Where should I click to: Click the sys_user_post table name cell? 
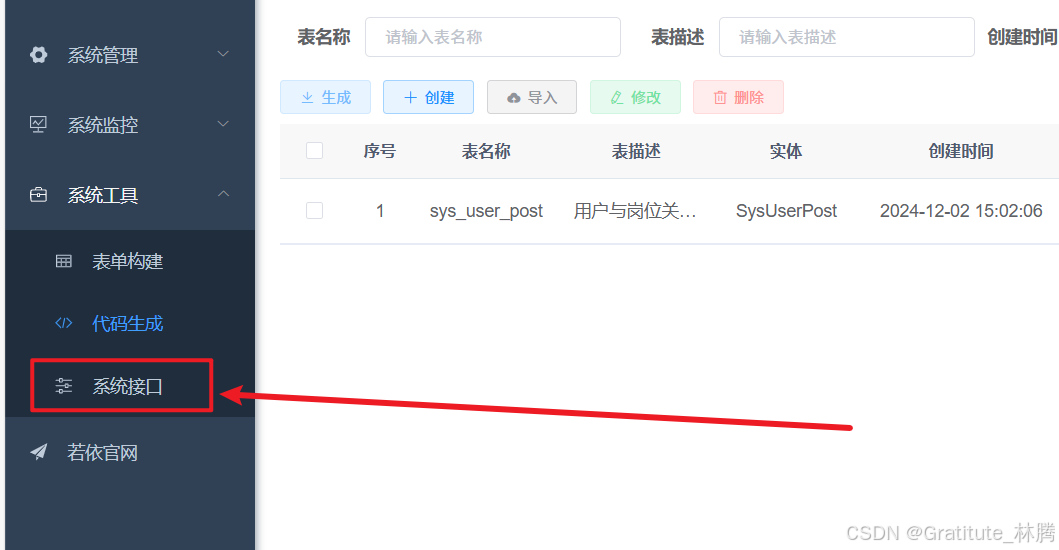pos(486,211)
